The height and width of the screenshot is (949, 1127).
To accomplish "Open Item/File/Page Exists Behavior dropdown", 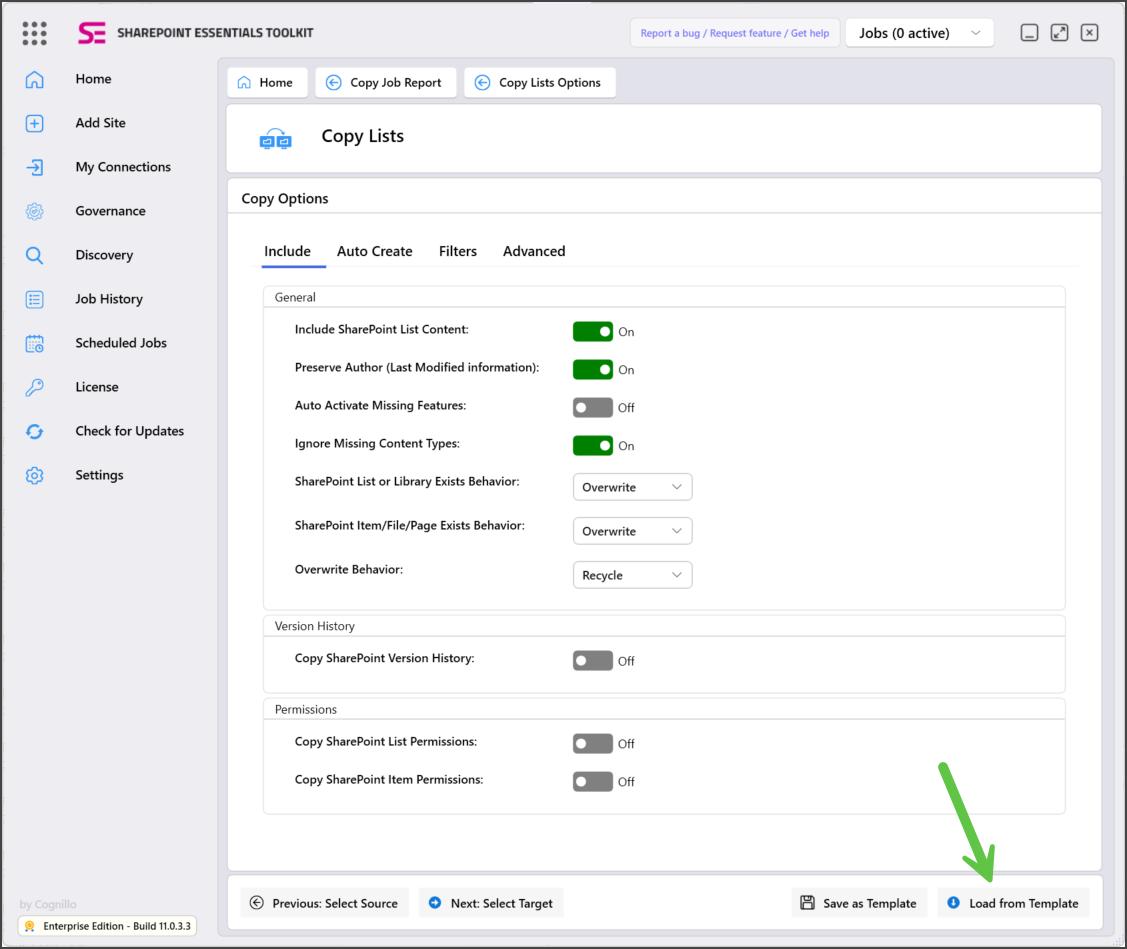I will point(632,531).
